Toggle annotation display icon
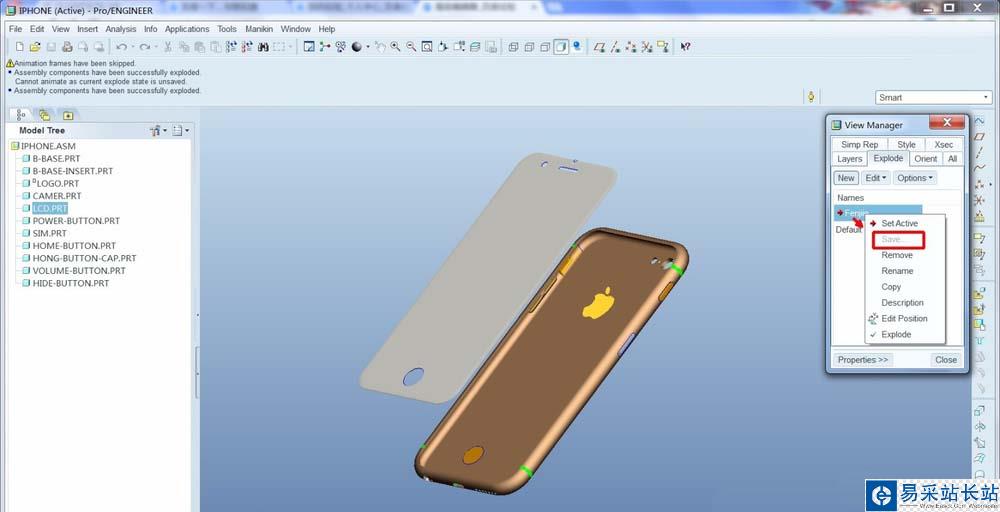 [663, 47]
